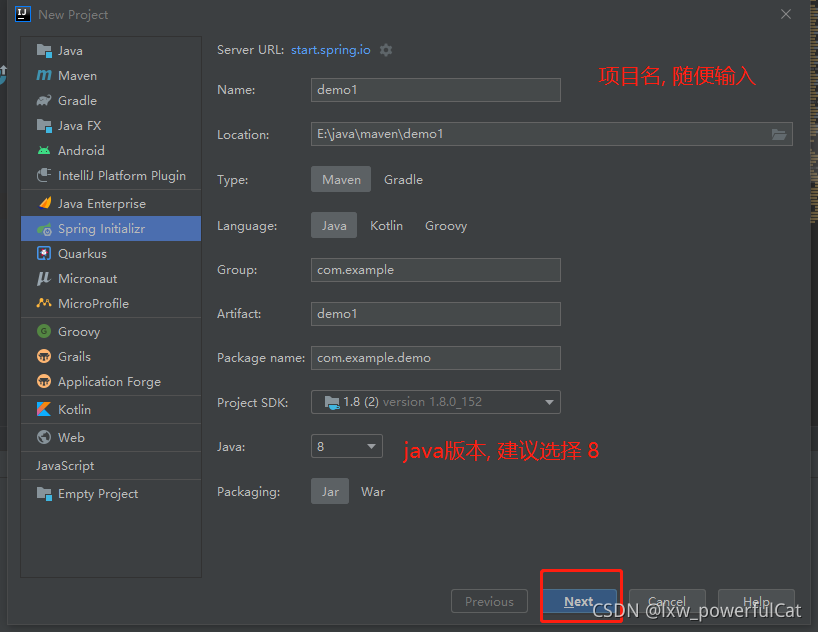The width and height of the screenshot is (818, 632).
Task: Click the Kotlin K icon
Action: point(44,409)
